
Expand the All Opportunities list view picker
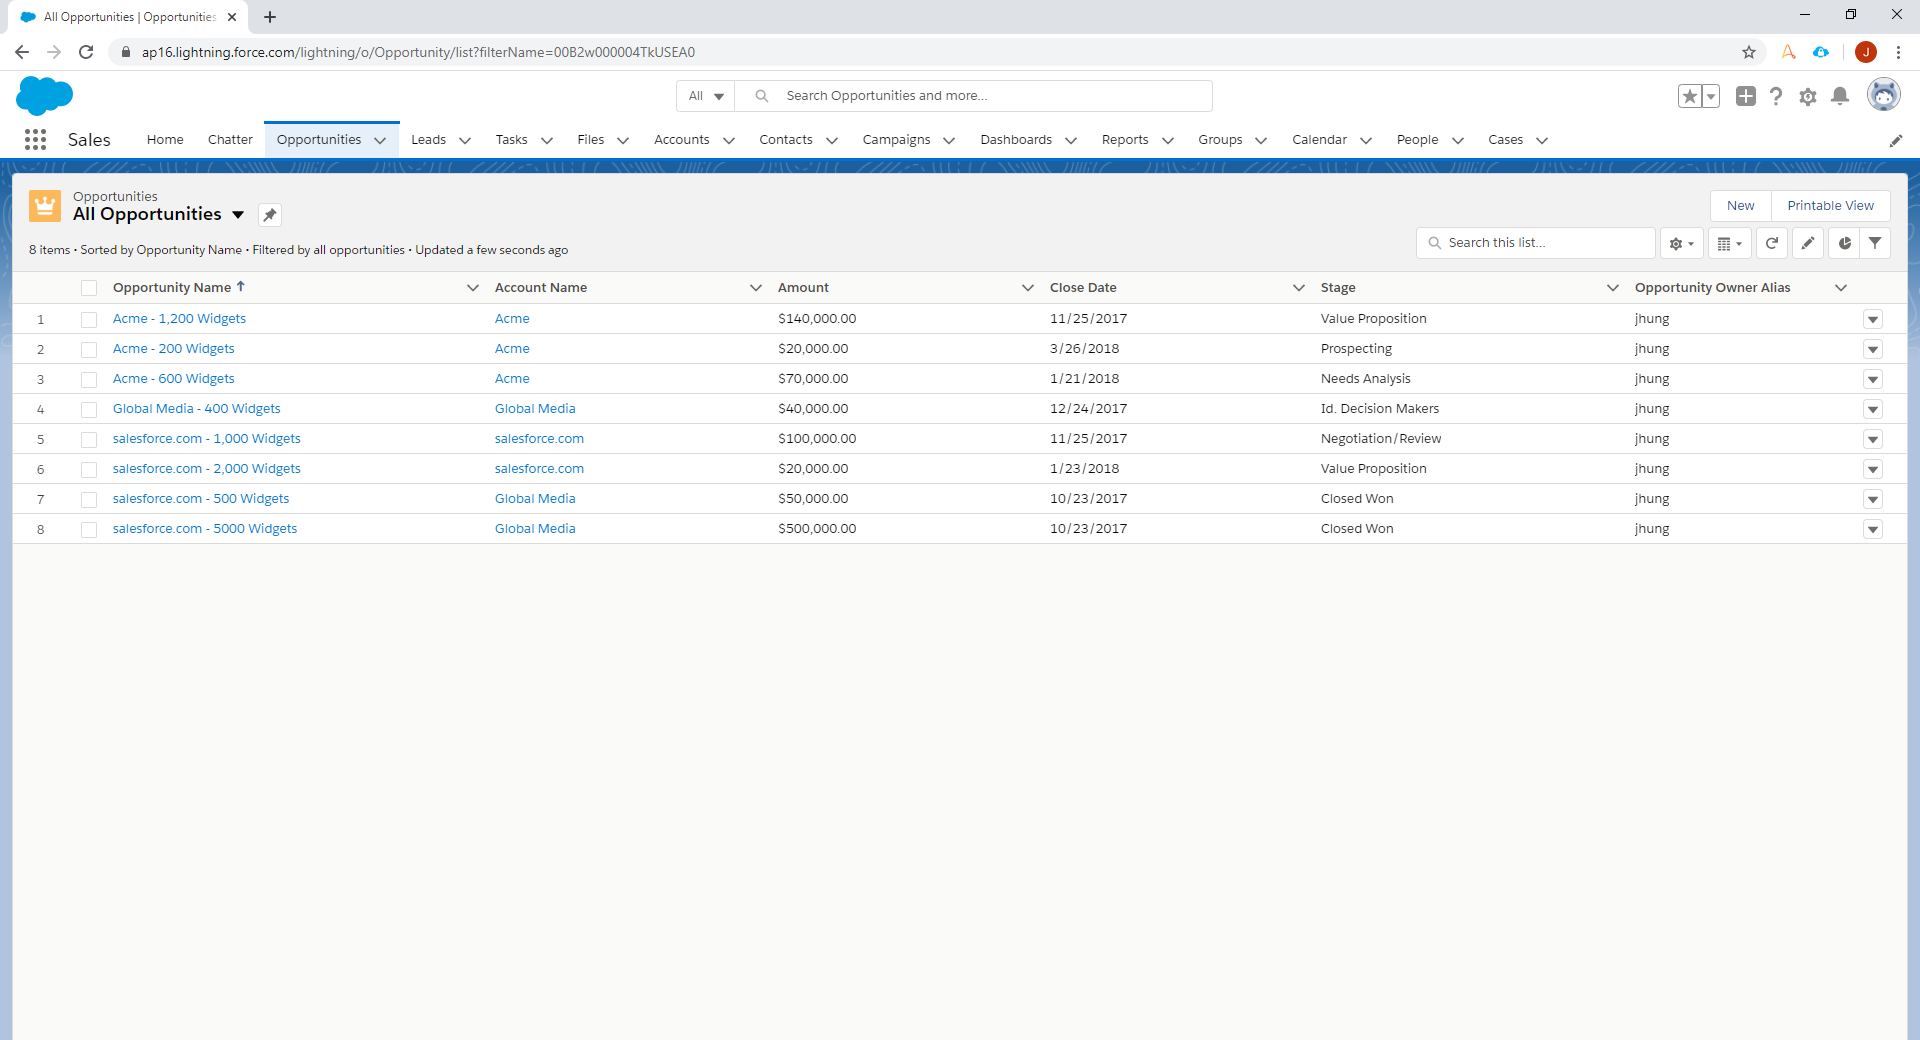pyautogui.click(x=238, y=215)
